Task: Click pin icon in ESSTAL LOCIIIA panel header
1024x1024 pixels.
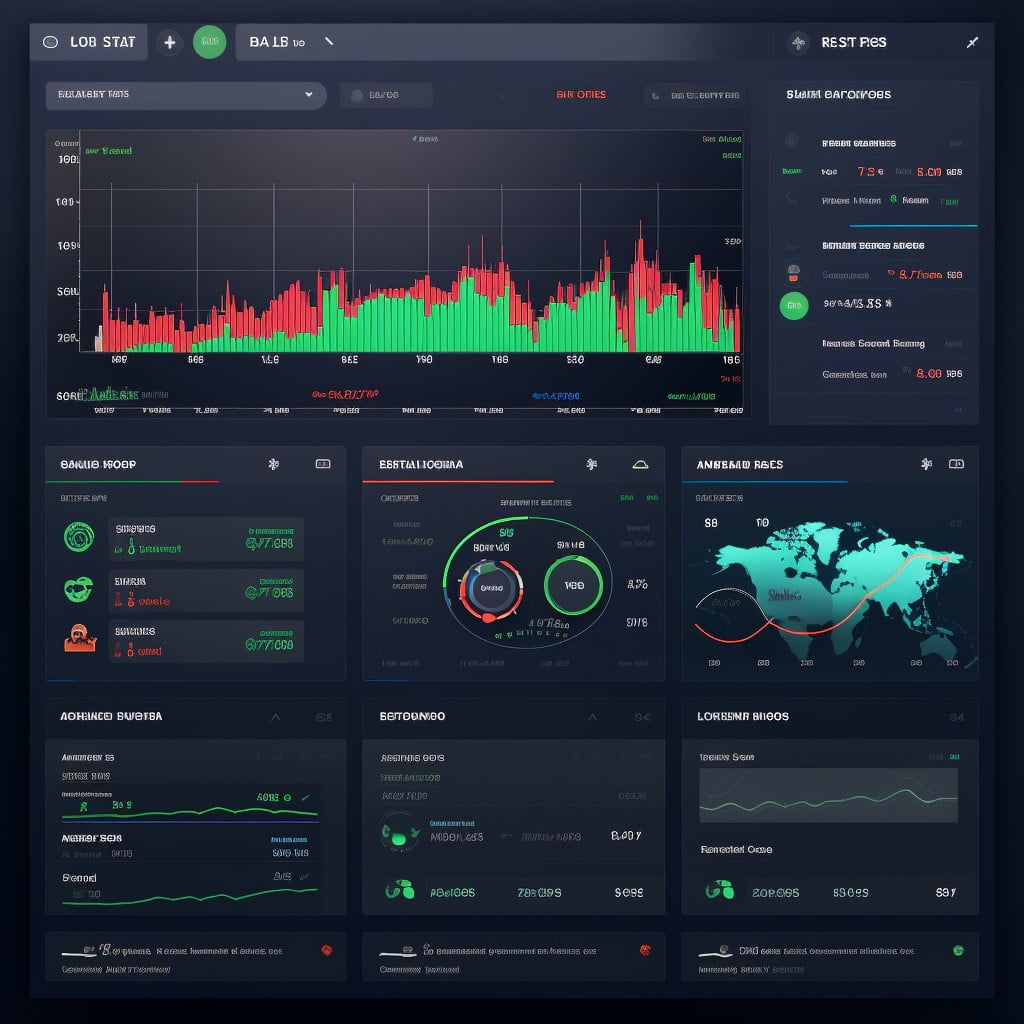Action: [592, 464]
